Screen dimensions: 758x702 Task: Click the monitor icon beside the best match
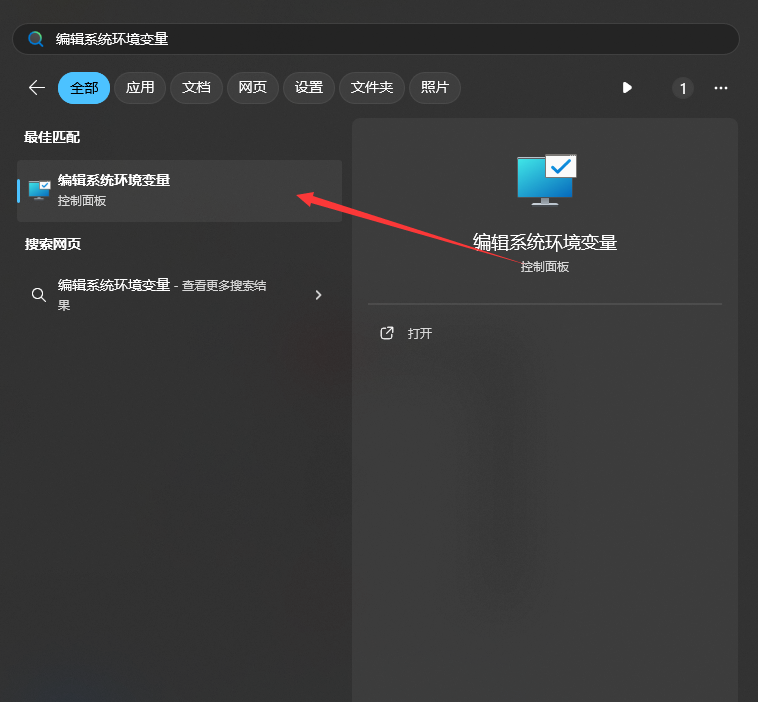[39, 190]
